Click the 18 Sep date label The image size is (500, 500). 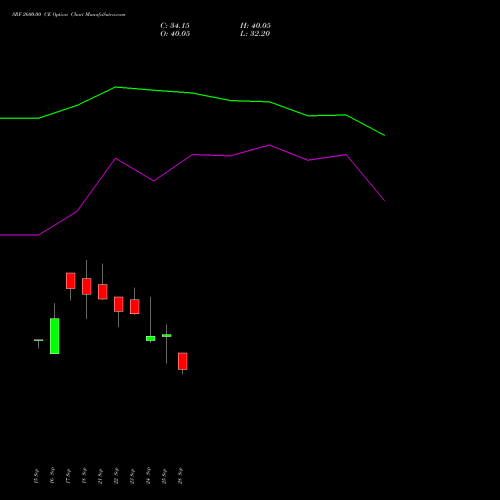pyautogui.click(x=84, y=476)
